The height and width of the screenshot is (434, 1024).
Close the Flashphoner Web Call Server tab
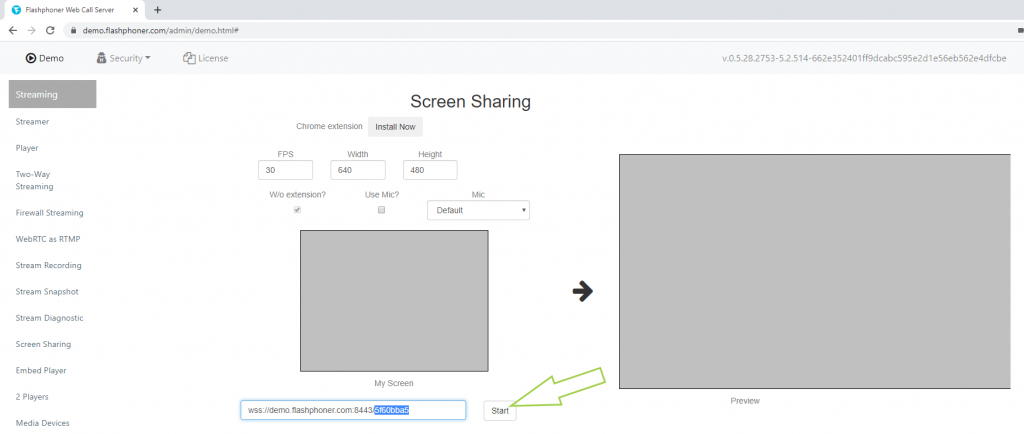135,10
